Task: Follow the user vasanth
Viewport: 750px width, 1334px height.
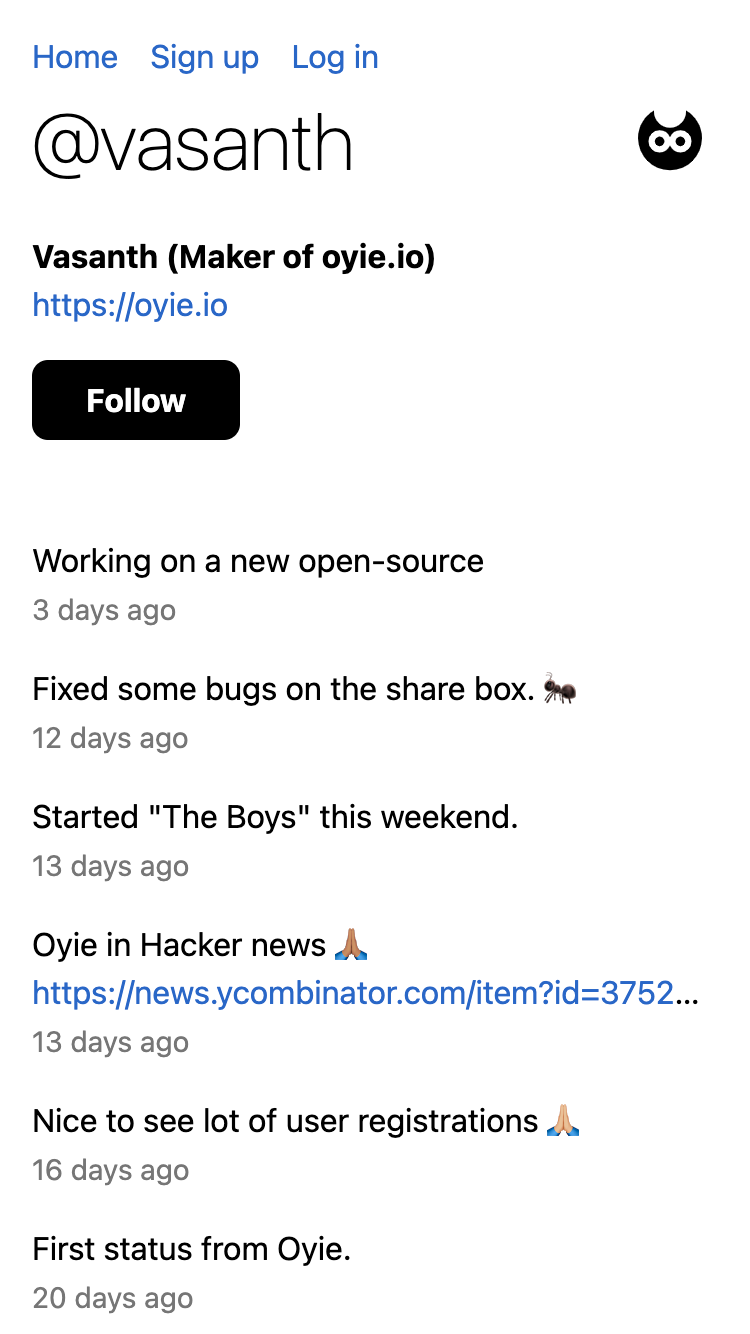Action: click(136, 400)
